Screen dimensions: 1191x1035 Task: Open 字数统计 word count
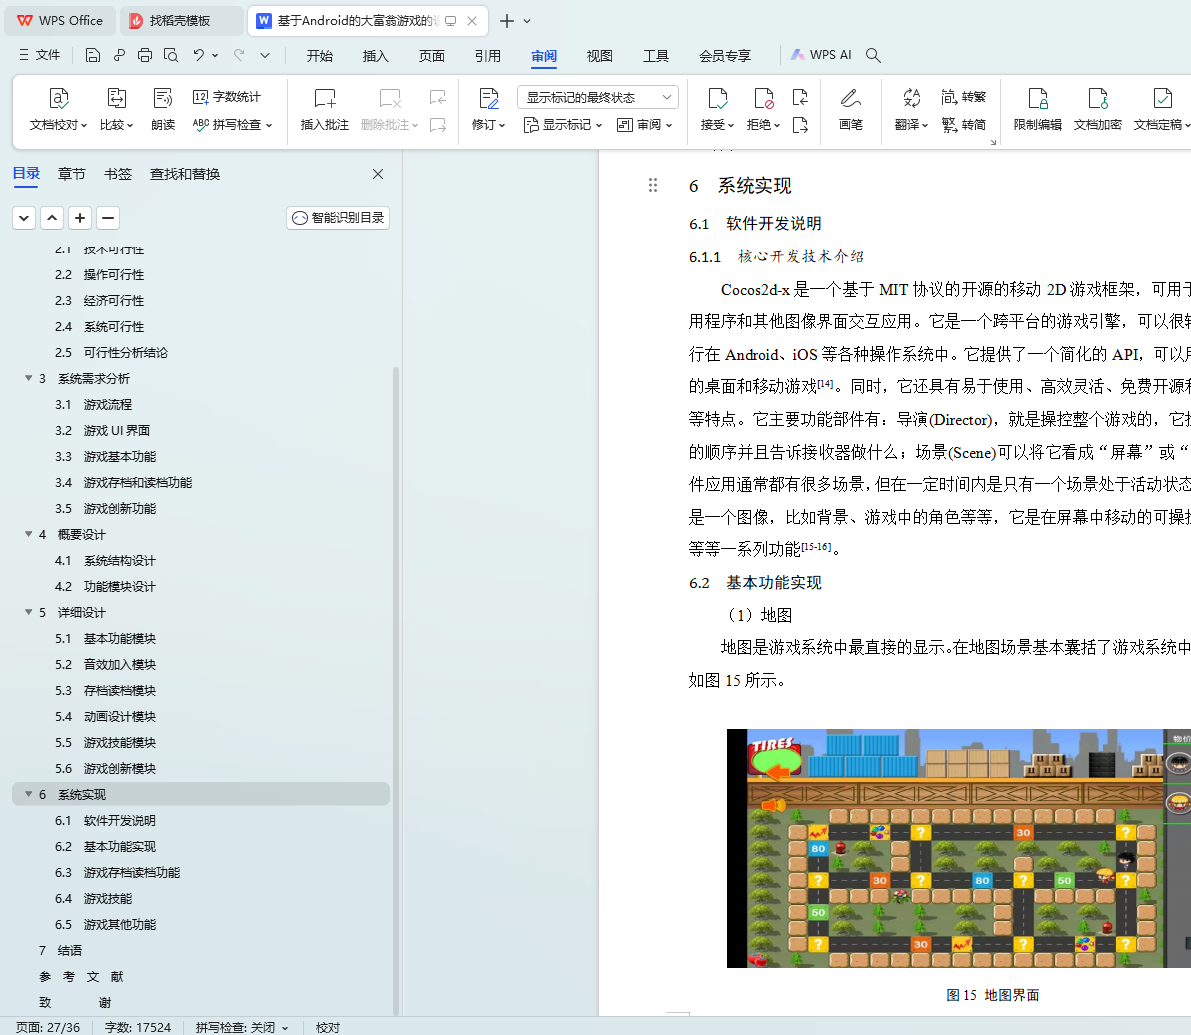(226, 96)
